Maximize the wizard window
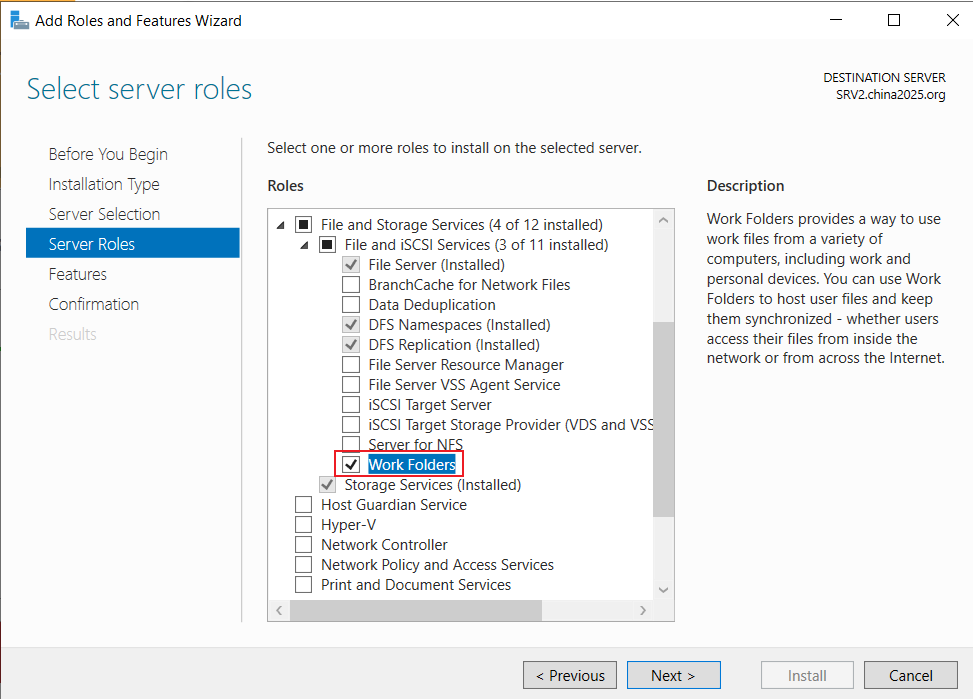973x699 pixels. point(894,20)
